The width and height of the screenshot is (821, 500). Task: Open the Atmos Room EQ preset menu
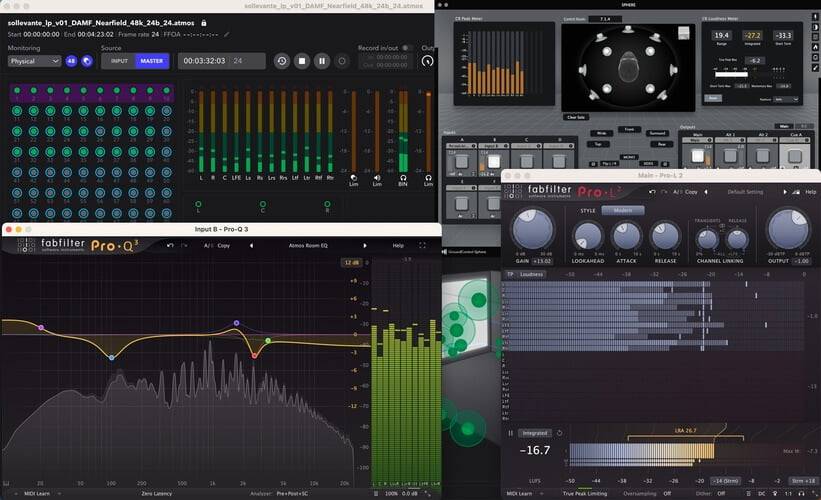pos(308,245)
